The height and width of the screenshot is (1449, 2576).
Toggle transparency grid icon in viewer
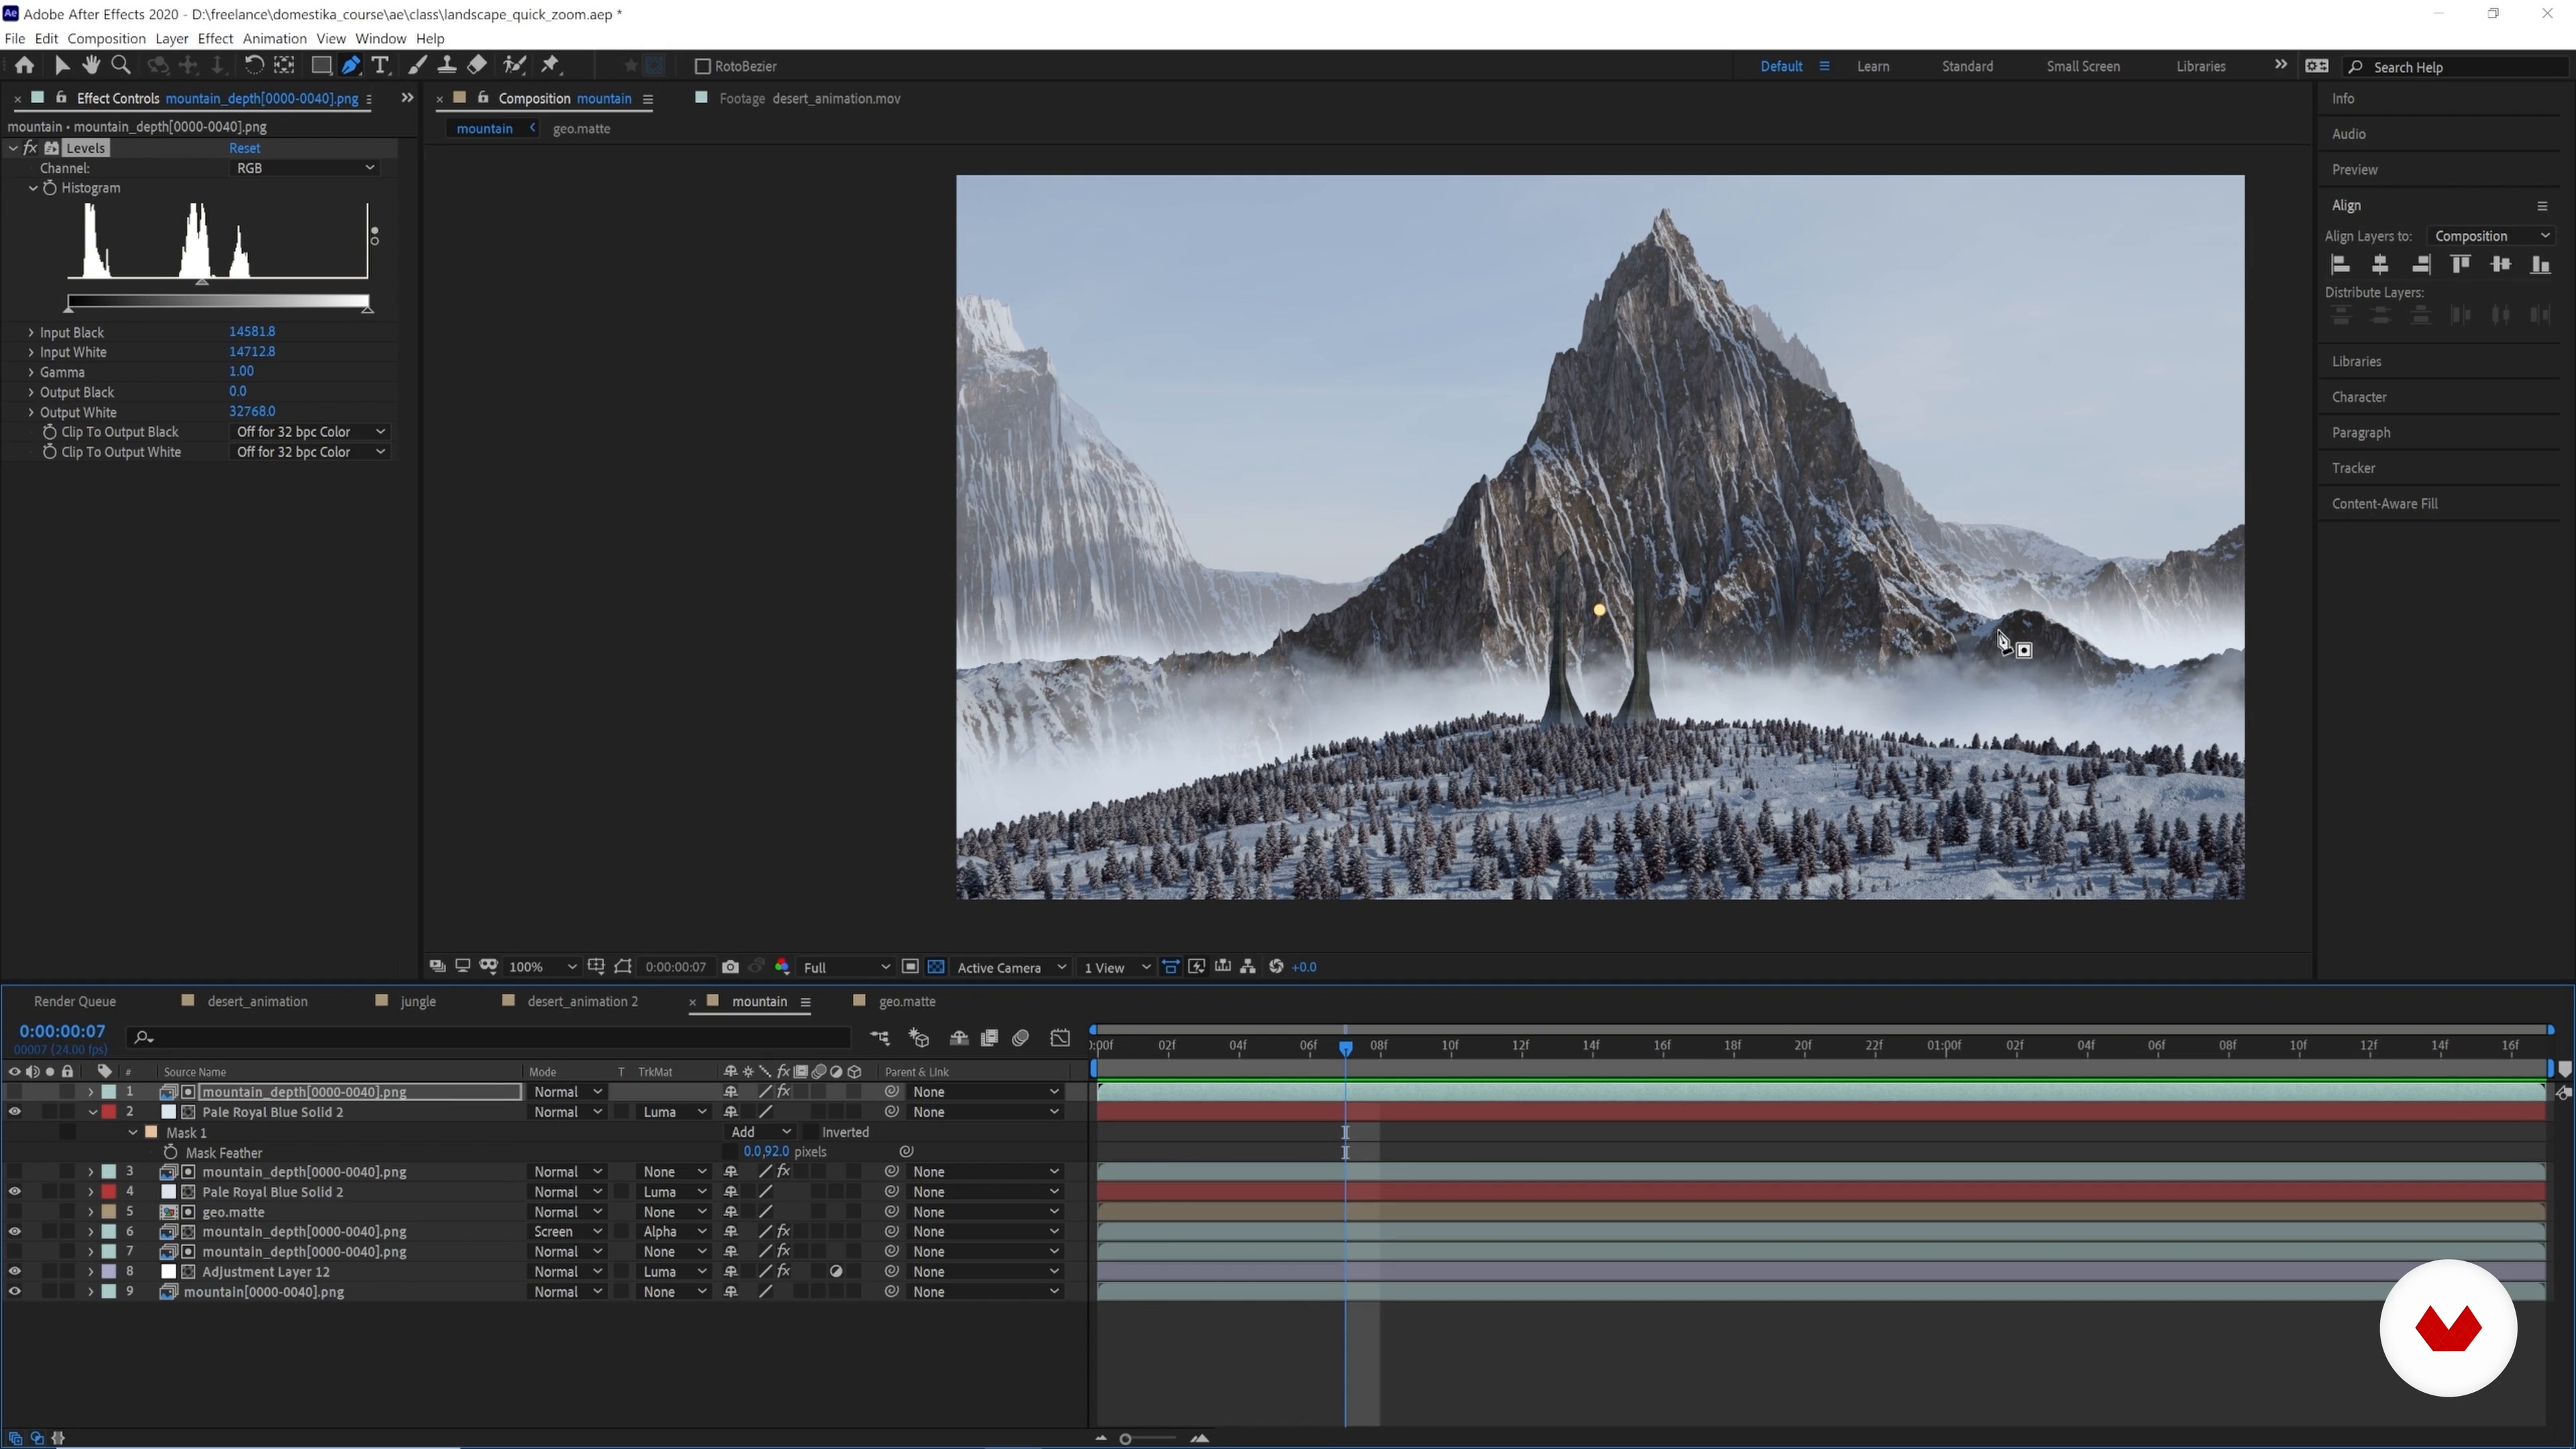pyautogui.click(x=936, y=967)
